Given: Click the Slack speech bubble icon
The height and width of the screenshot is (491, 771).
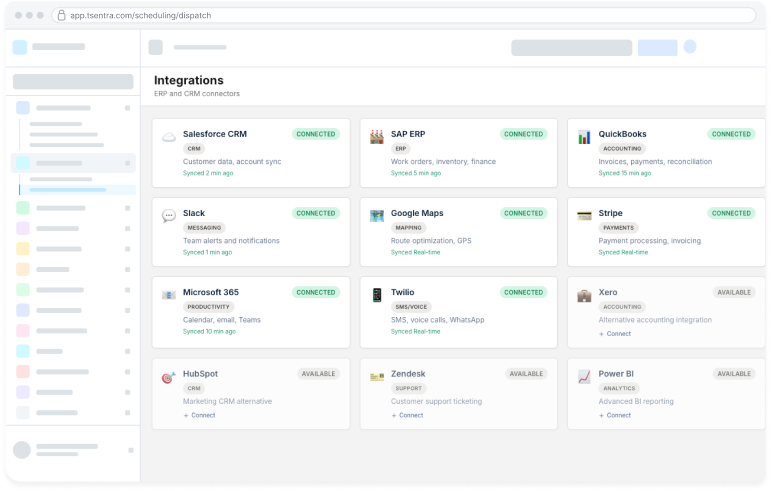Looking at the screenshot, I should 169,216.
